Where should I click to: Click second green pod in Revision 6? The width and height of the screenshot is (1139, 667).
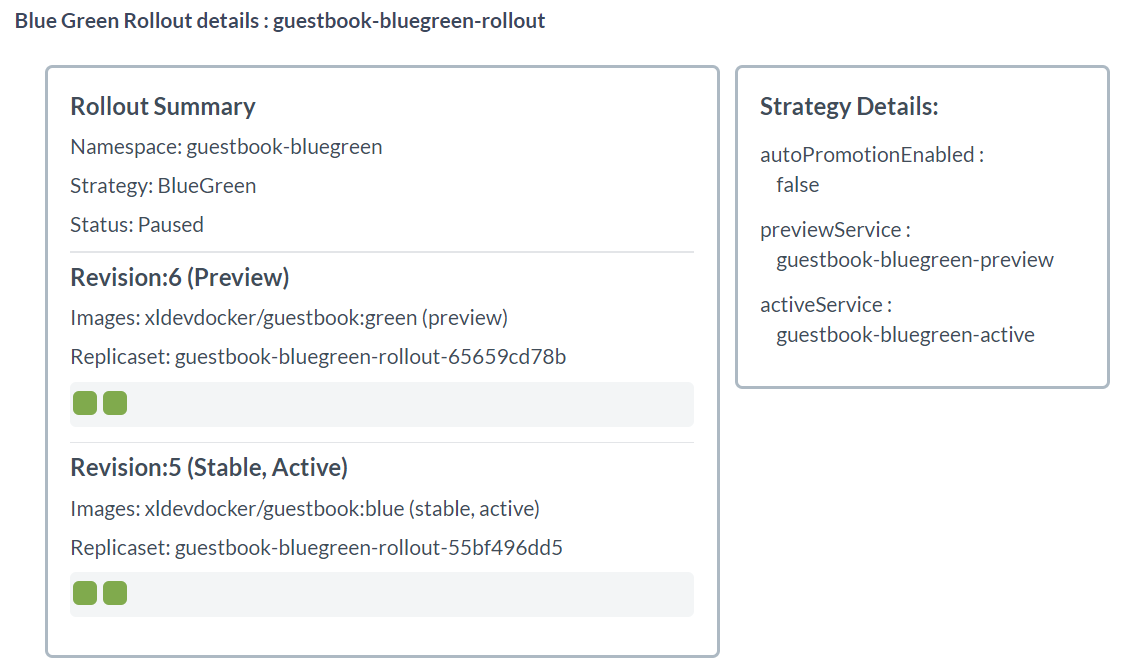coord(115,403)
